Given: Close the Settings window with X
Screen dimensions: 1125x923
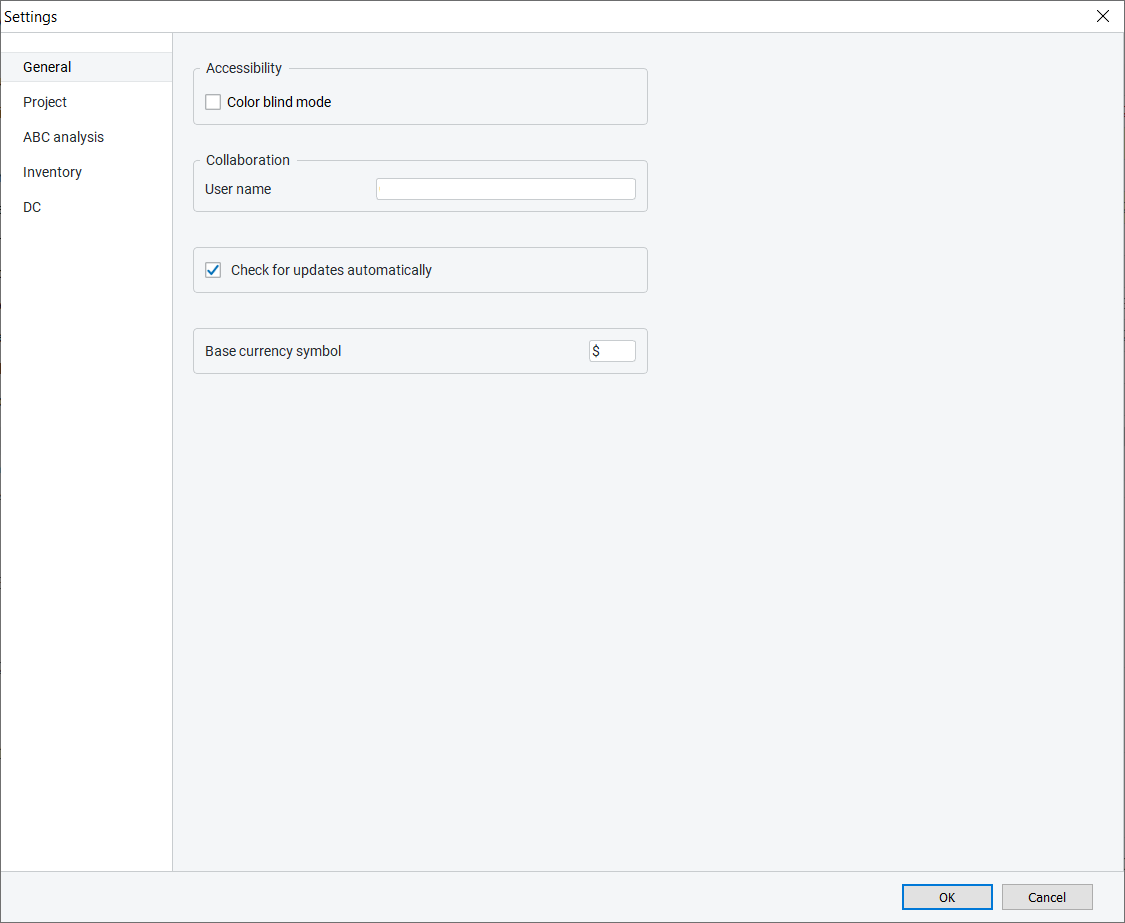Looking at the screenshot, I should click(x=1103, y=16).
